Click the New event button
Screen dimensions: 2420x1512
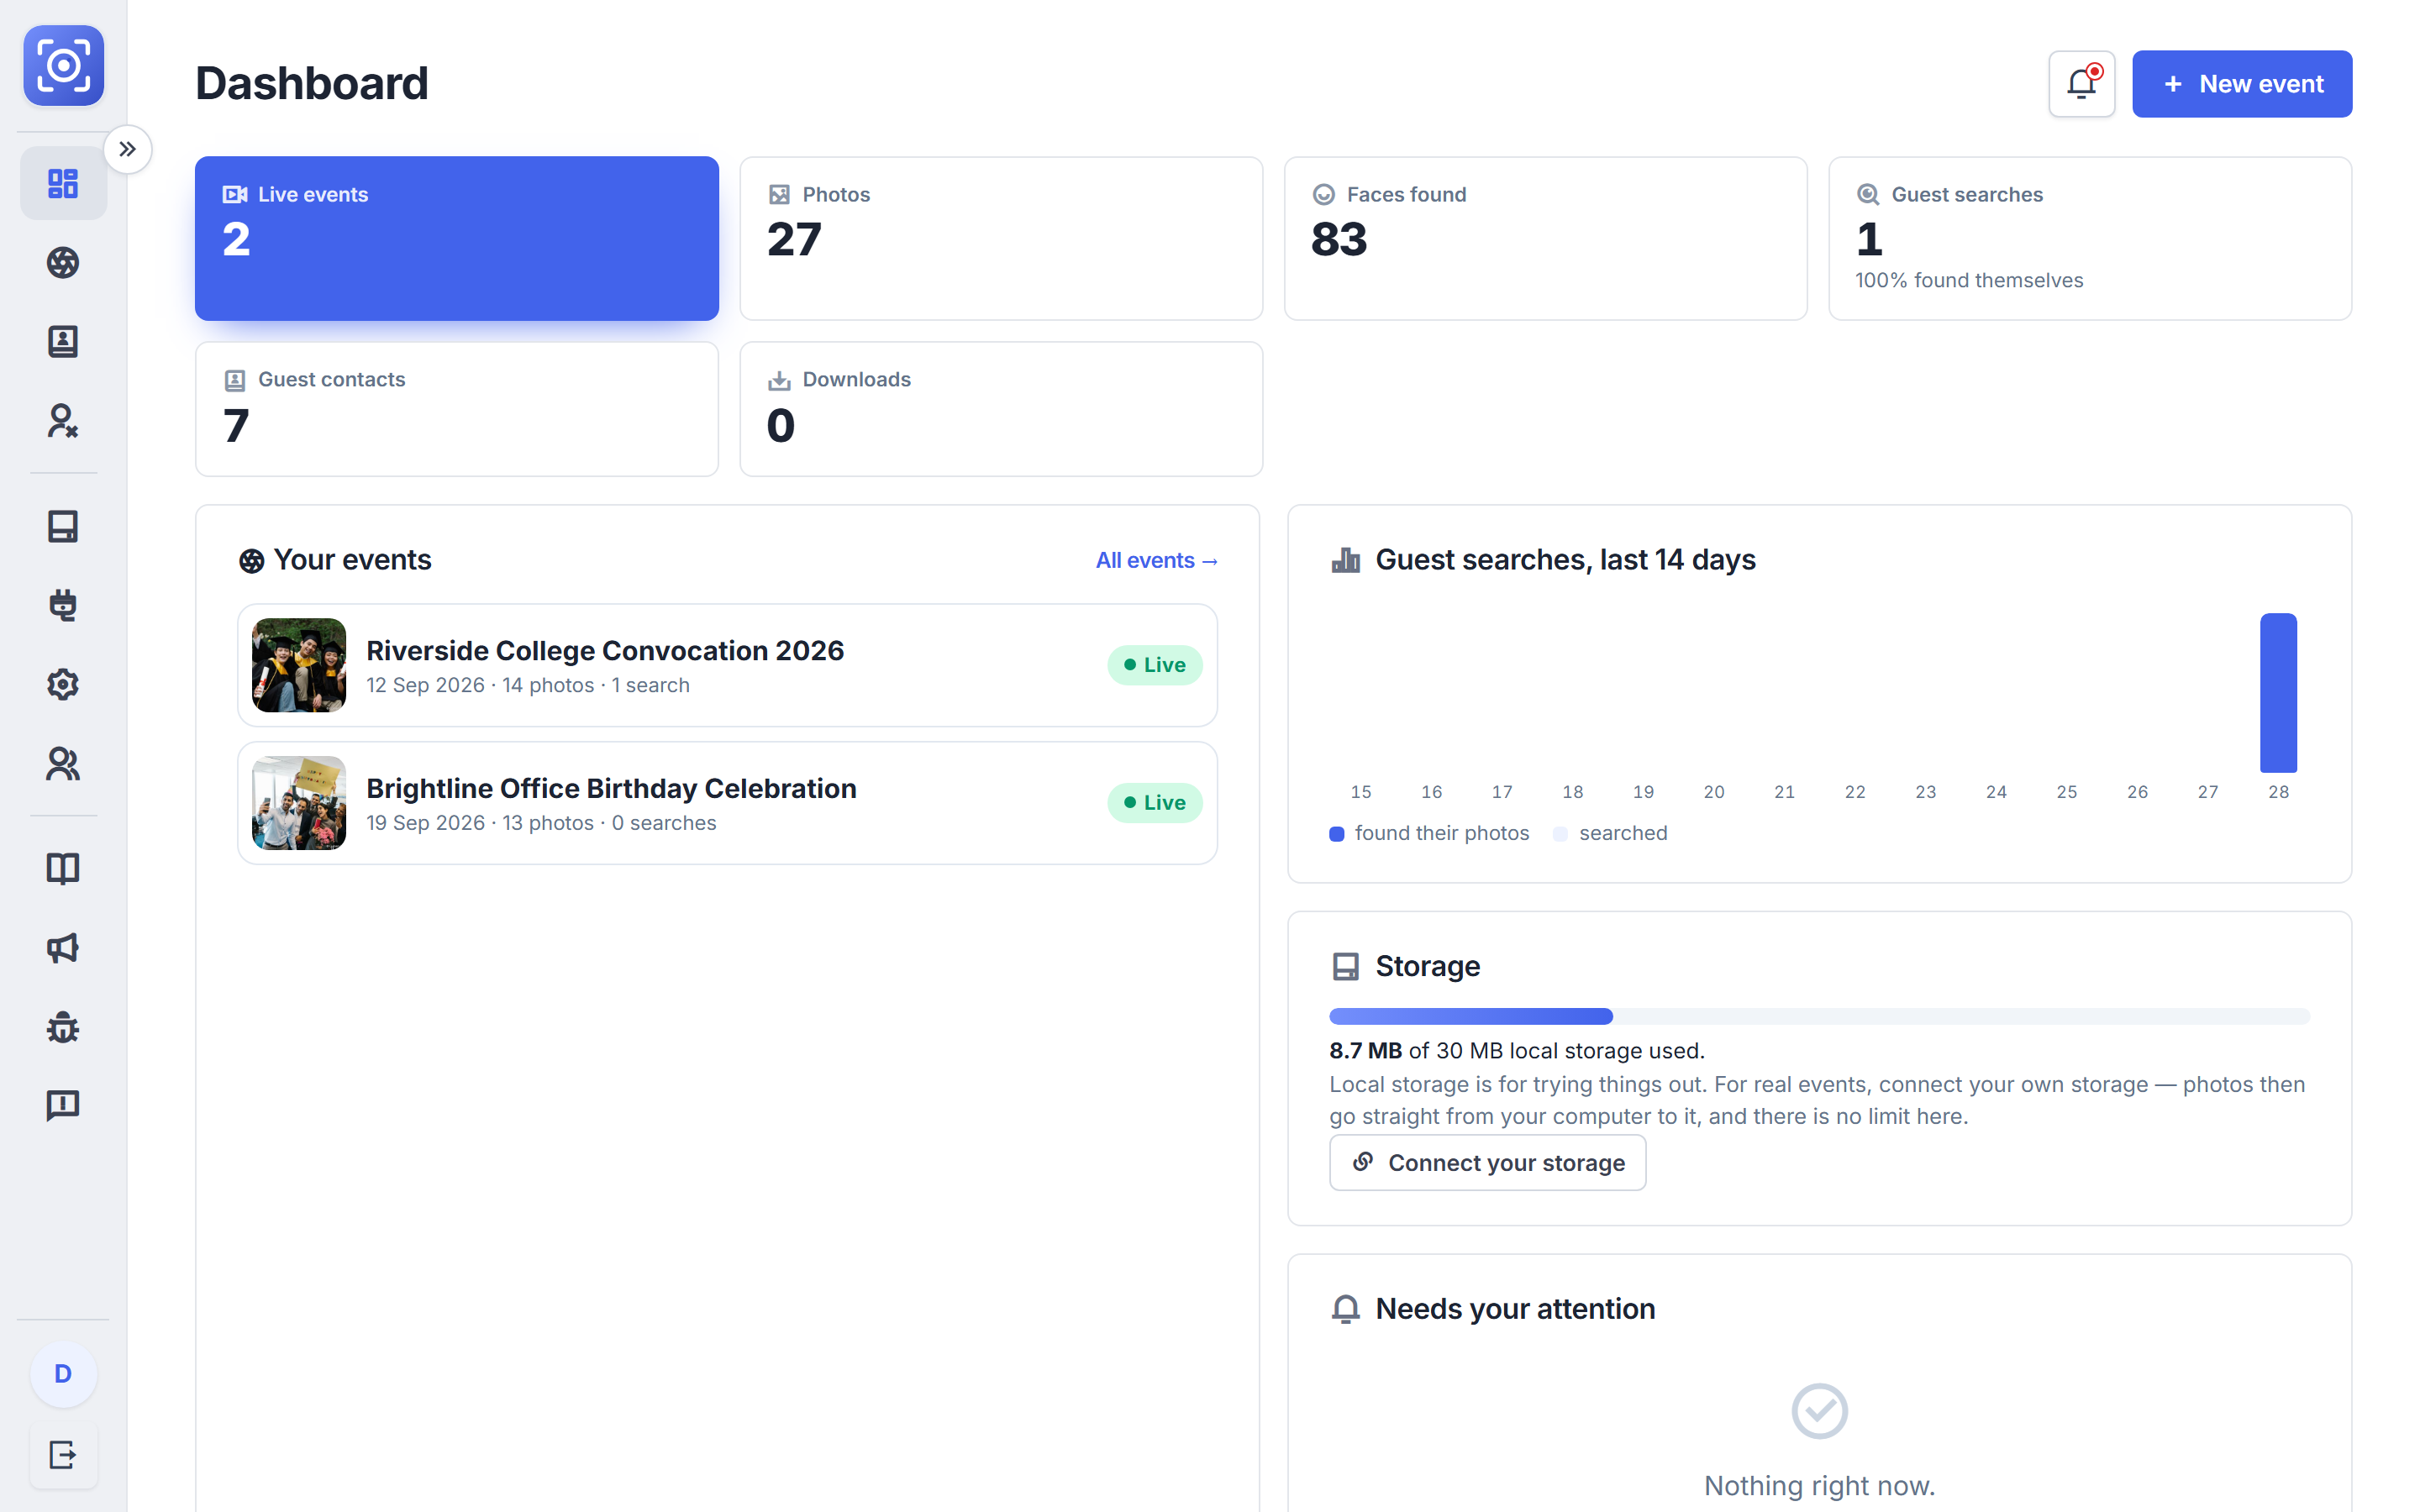(2241, 84)
